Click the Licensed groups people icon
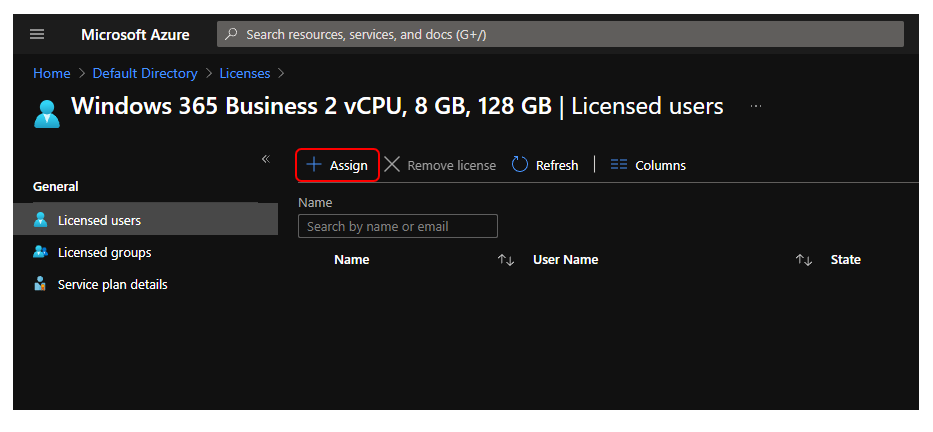 pyautogui.click(x=40, y=252)
